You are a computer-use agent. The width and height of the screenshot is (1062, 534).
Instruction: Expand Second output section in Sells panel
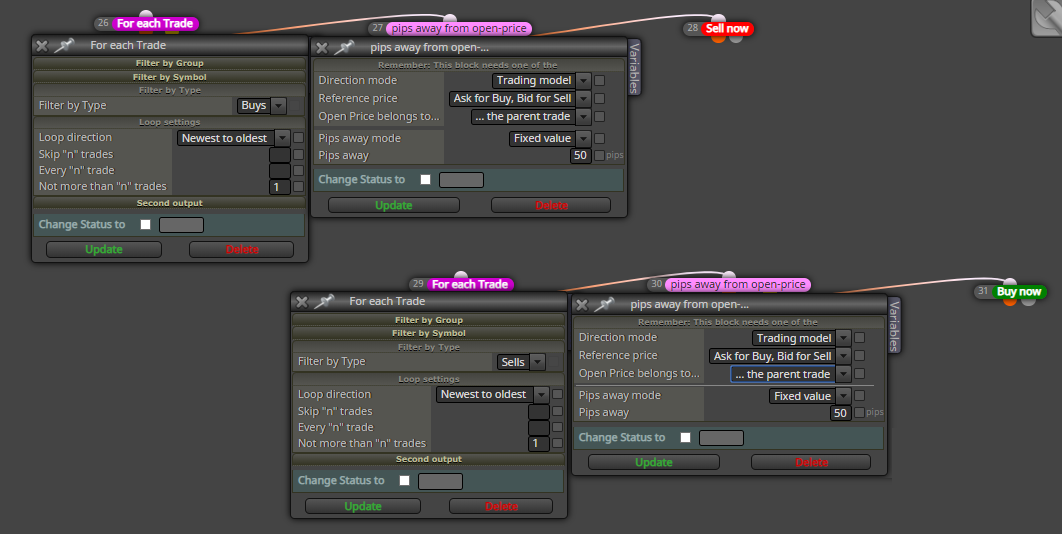(429, 459)
